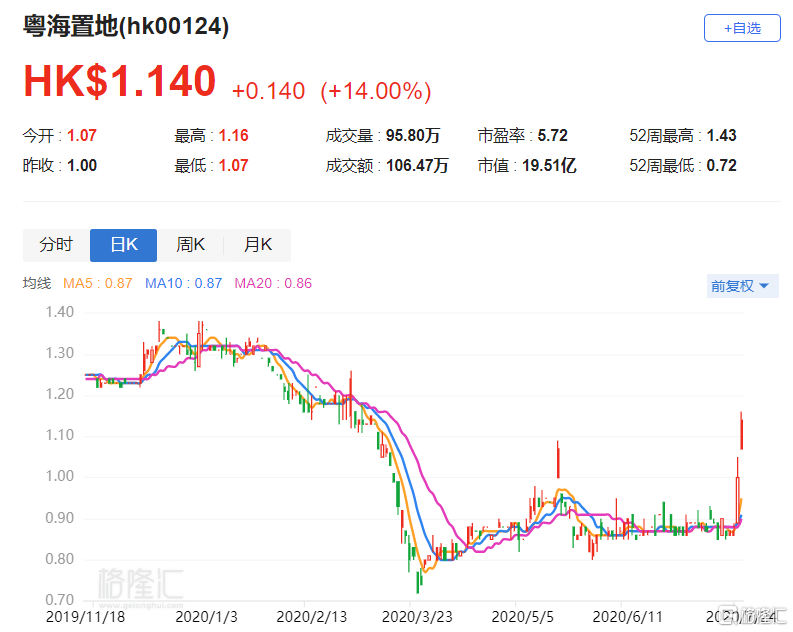793x632 pixels.
Task: Click the +自选 add to watchlist button
Action: (742, 28)
